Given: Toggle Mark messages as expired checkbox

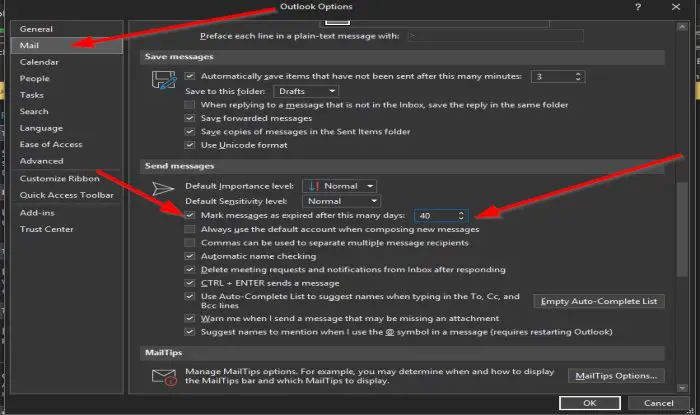Looking at the screenshot, I should coord(190,216).
